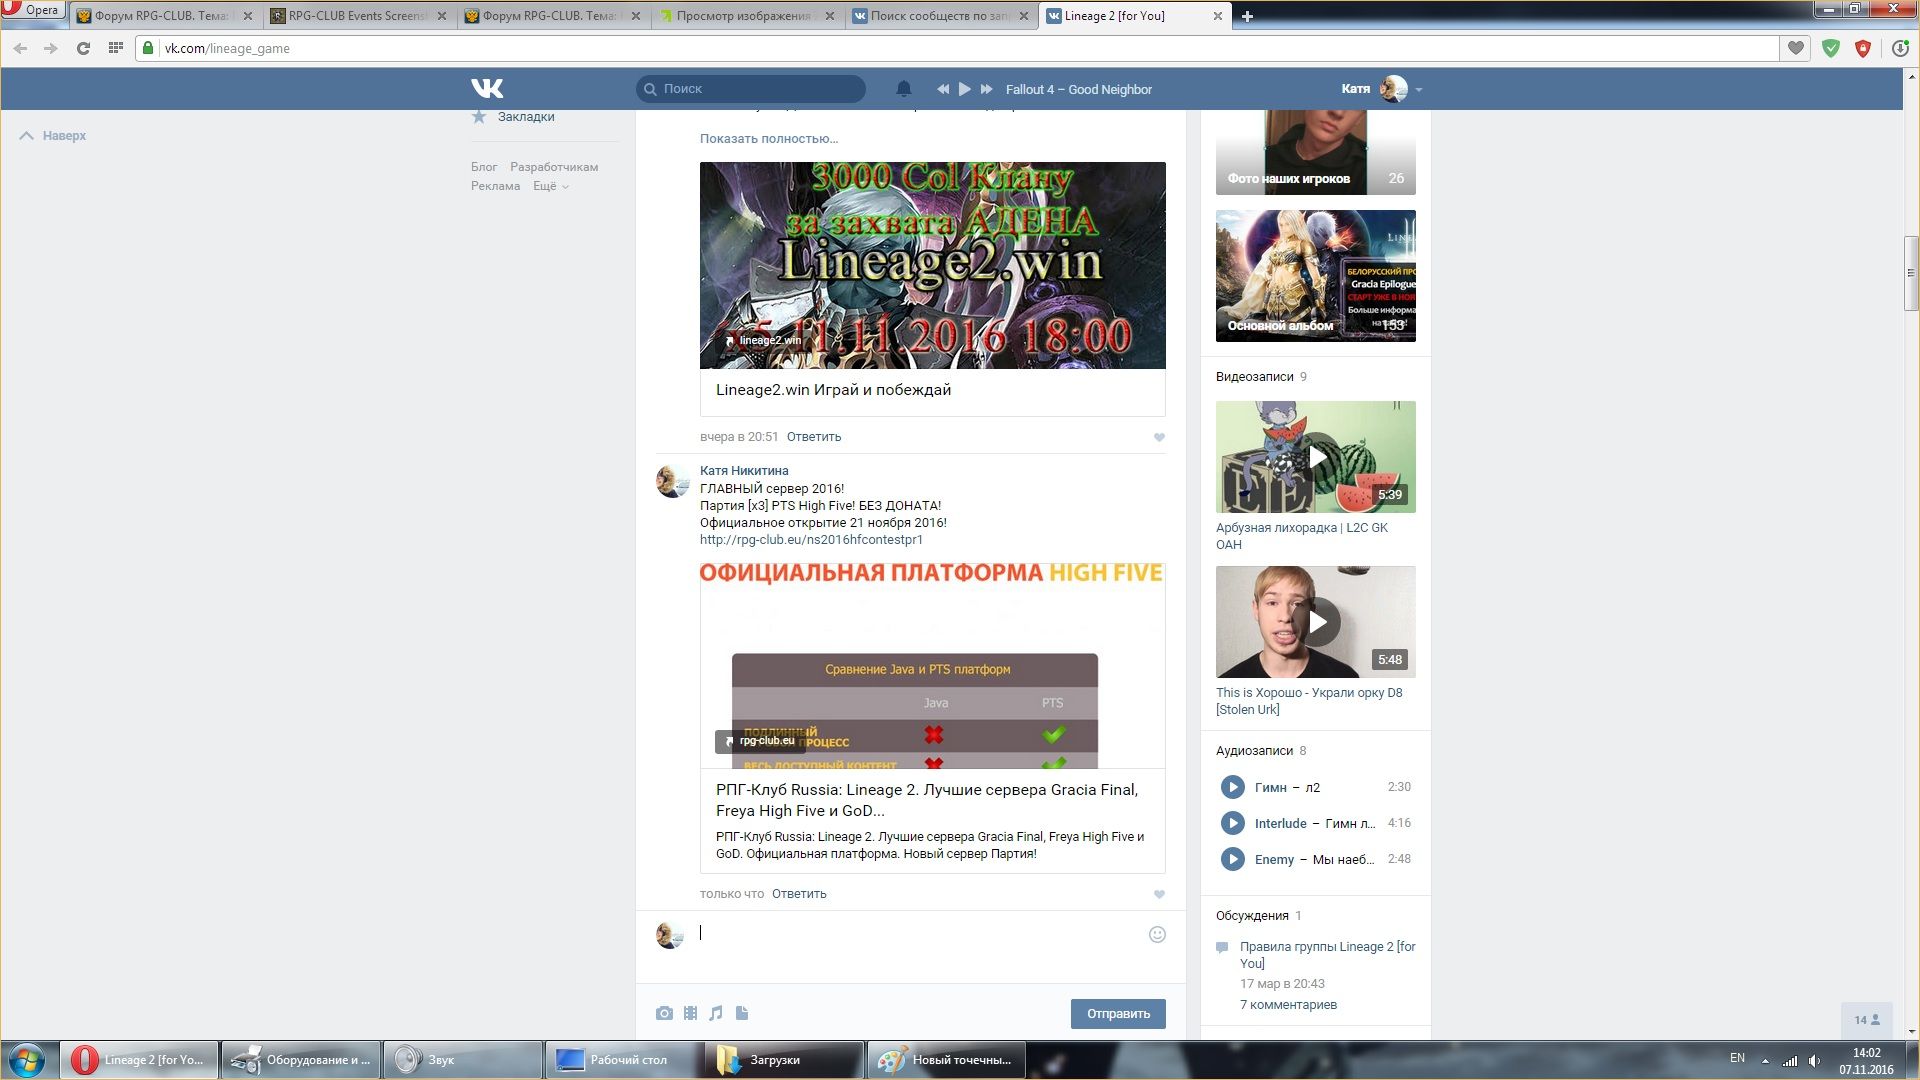
Task: Open the notifications bell icon
Action: point(903,89)
